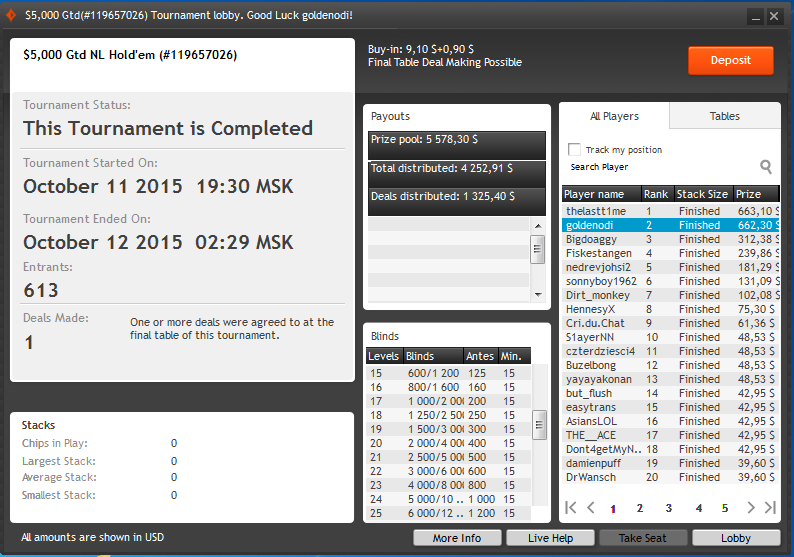Sort by Rank column header

[x=657, y=194]
